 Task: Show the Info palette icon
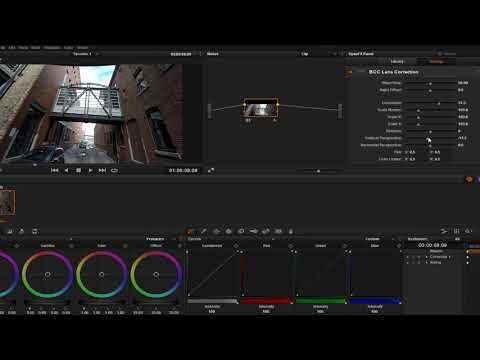pos(468,231)
